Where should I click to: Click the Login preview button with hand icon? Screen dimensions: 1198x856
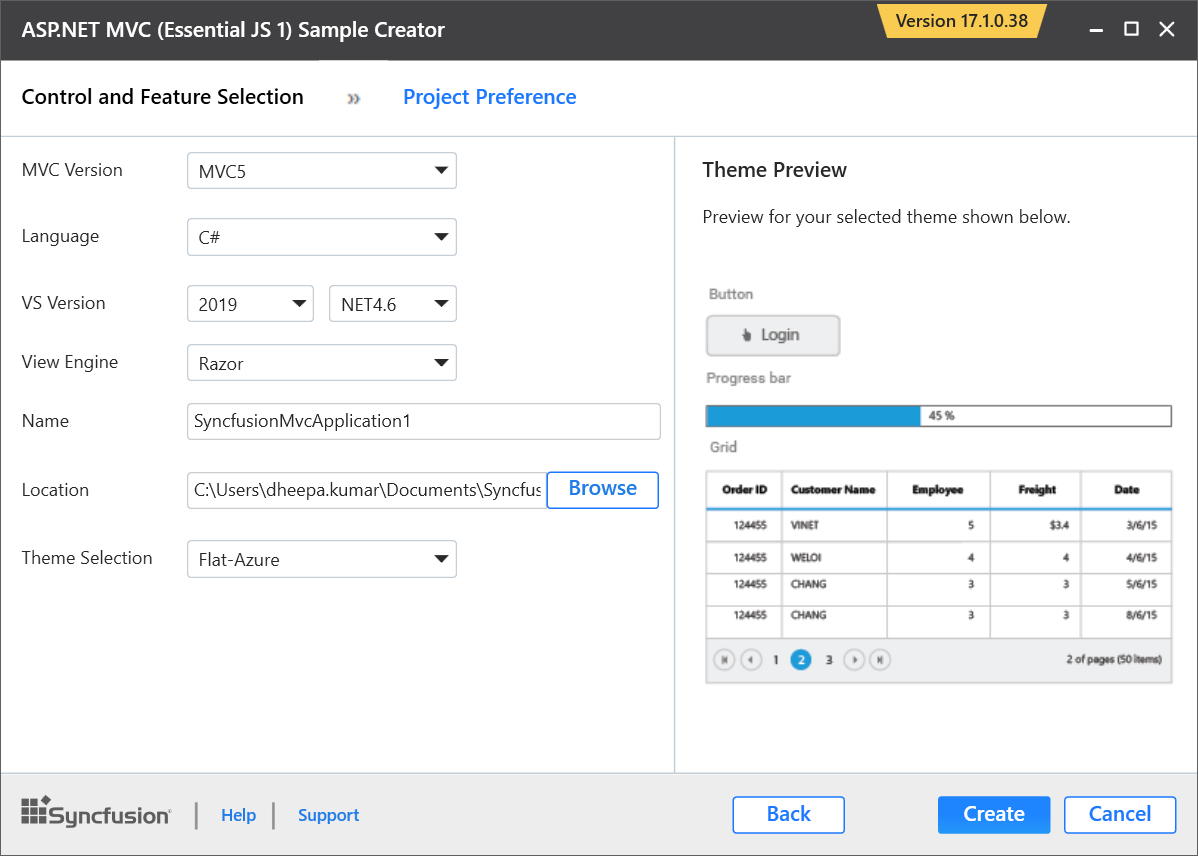(x=773, y=336)
